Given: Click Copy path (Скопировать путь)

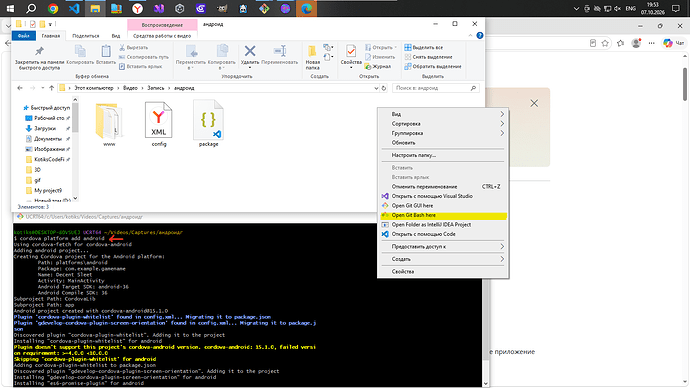Looking at the screenshot, I should [x=144, y=57].
